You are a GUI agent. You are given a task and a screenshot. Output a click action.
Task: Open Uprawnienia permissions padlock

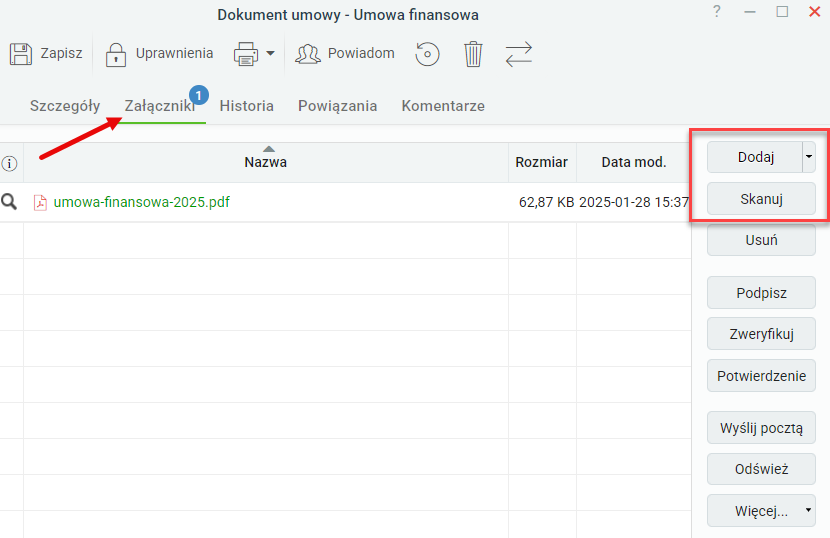click(115, 55)
